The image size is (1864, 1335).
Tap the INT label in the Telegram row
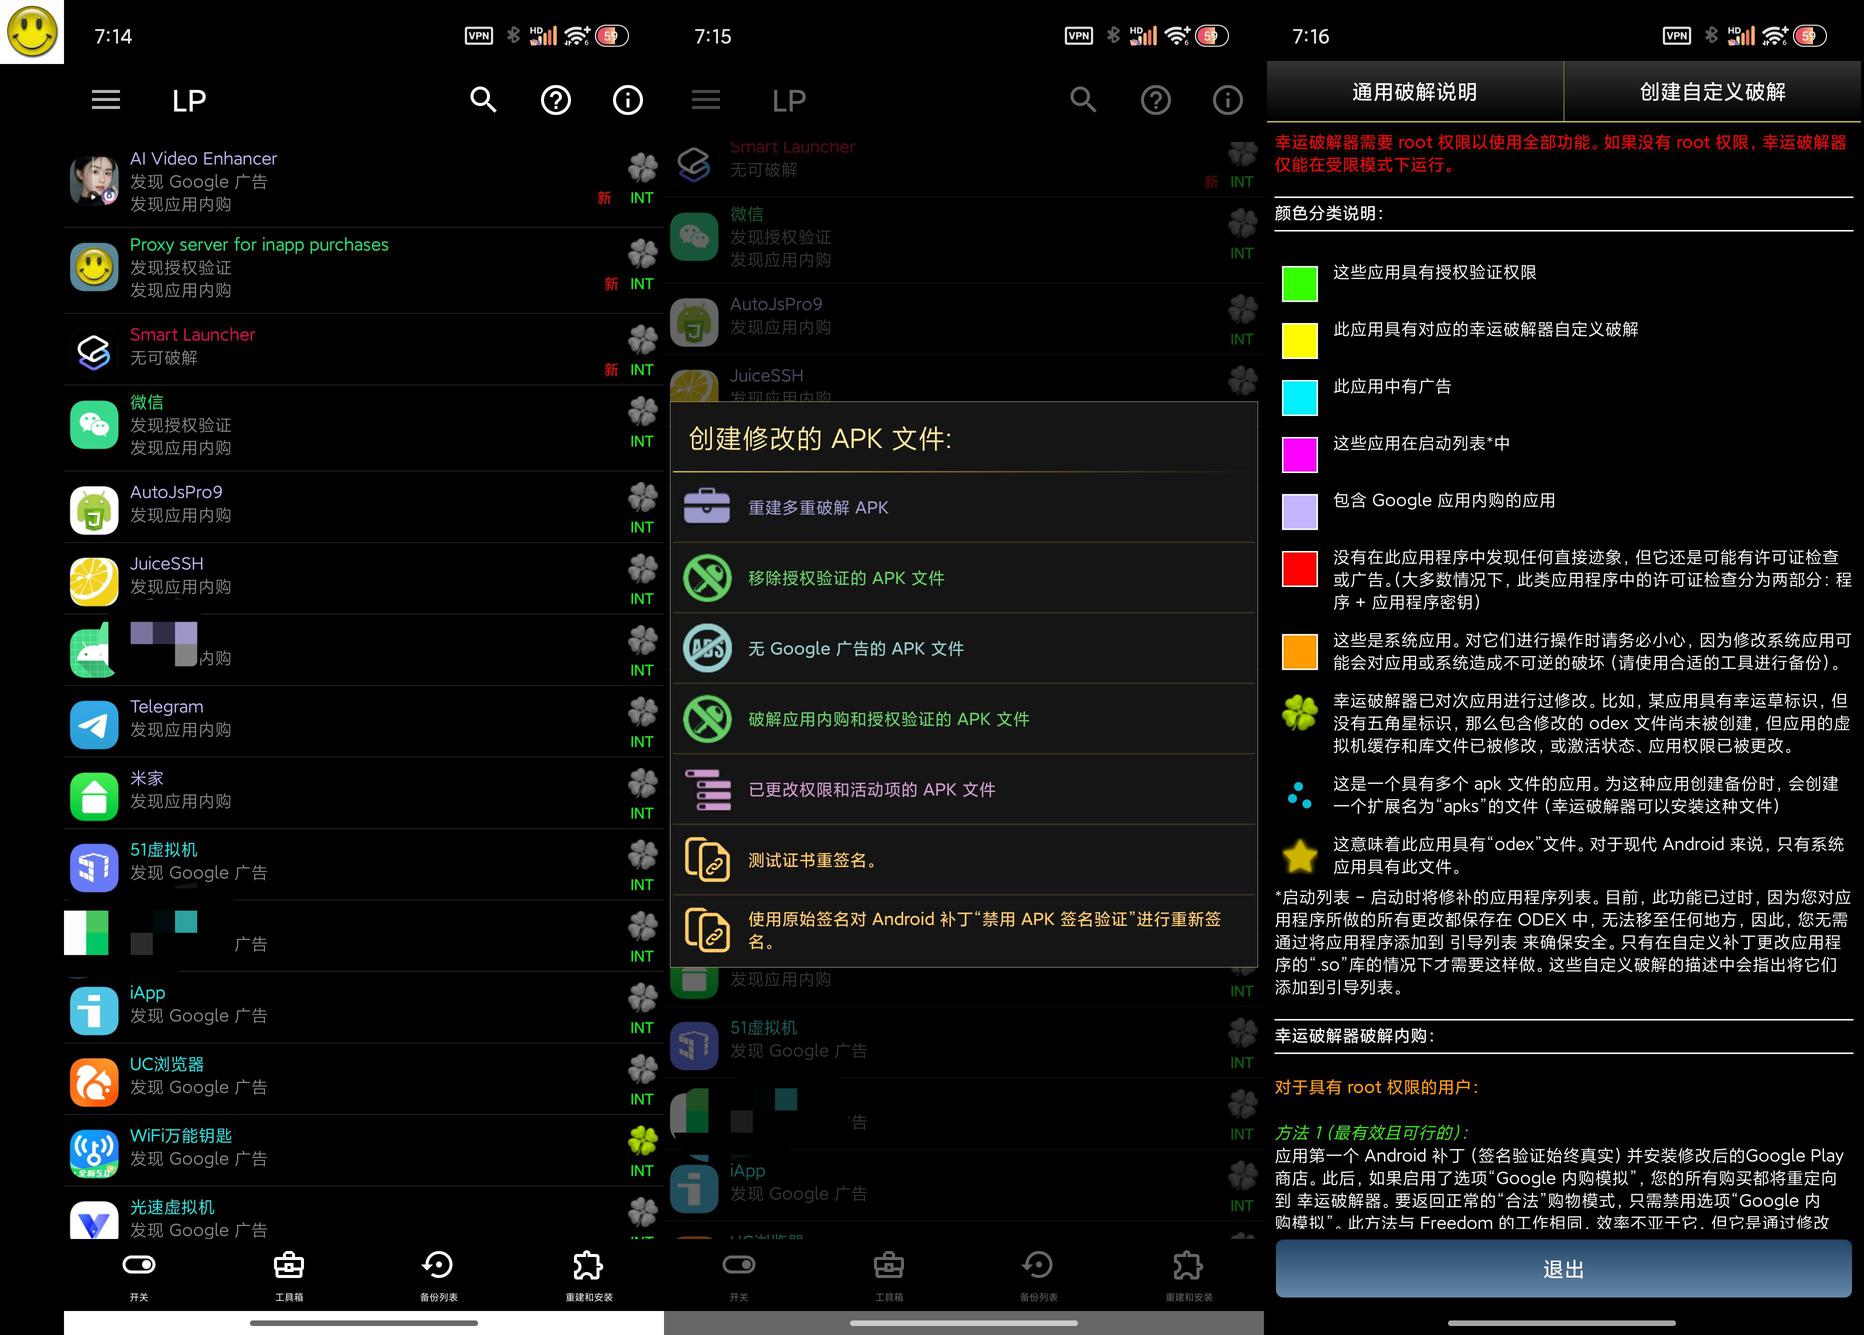click(x=642, y=742)
